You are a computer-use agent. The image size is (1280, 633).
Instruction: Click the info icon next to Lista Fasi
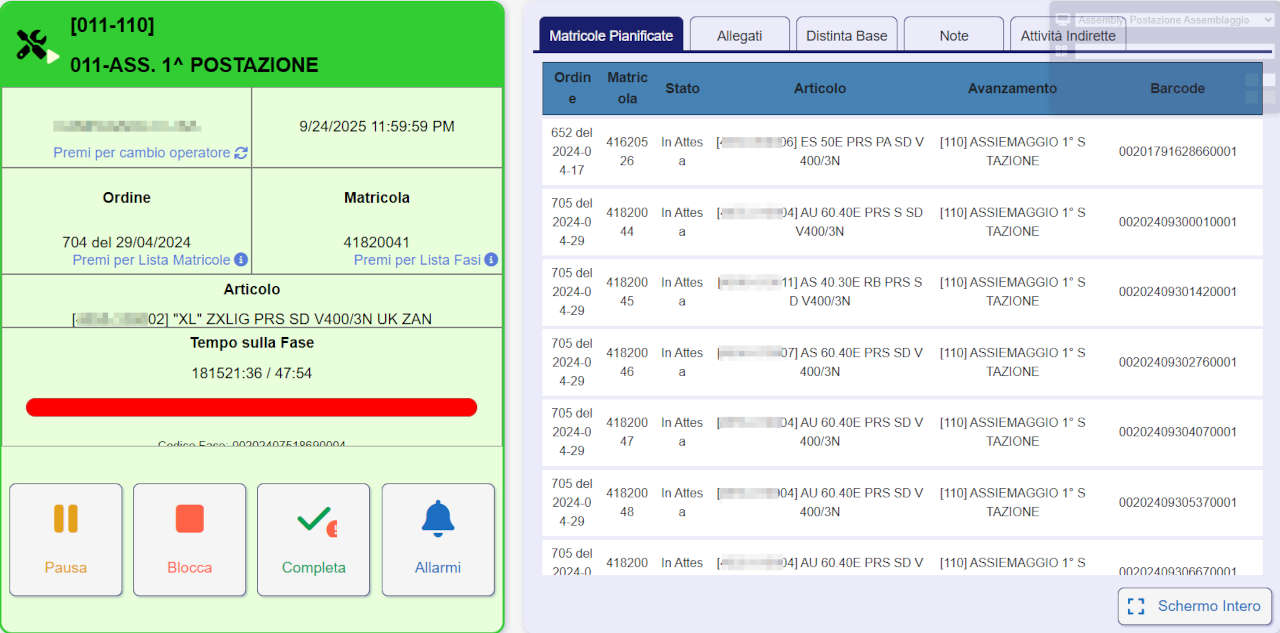click(x=491, y=260)
